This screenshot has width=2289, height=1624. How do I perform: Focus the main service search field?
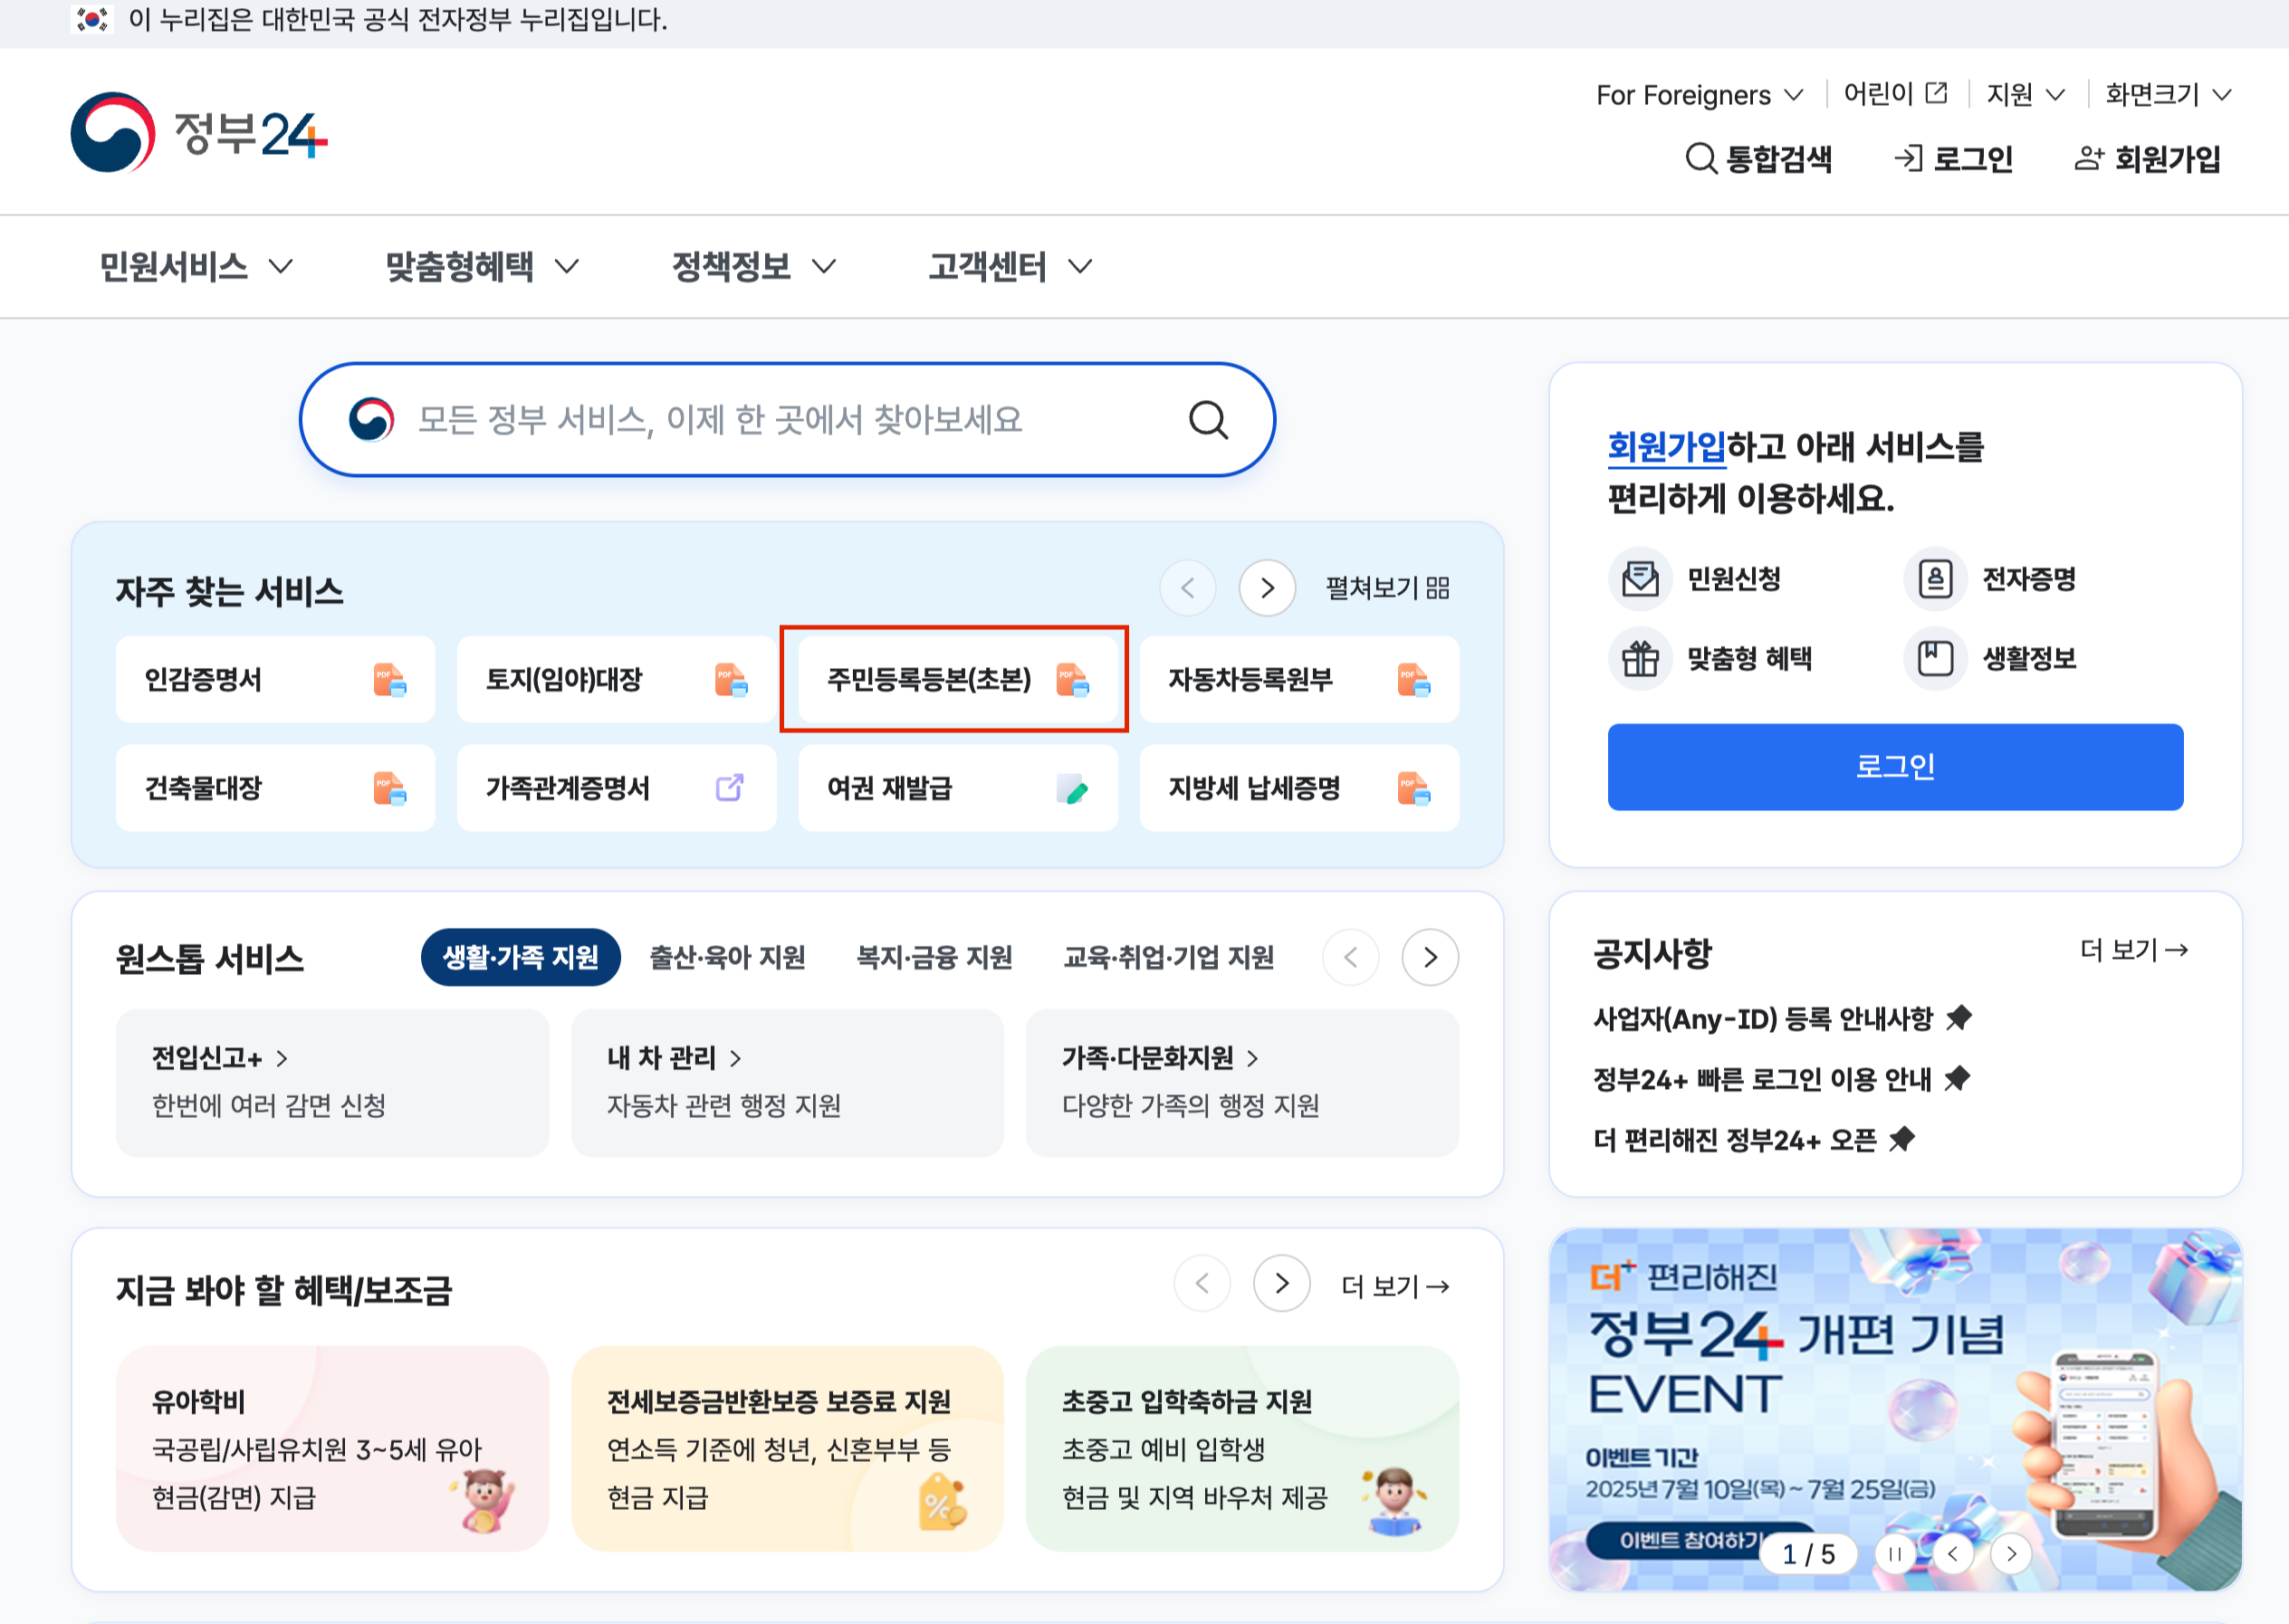720,420
